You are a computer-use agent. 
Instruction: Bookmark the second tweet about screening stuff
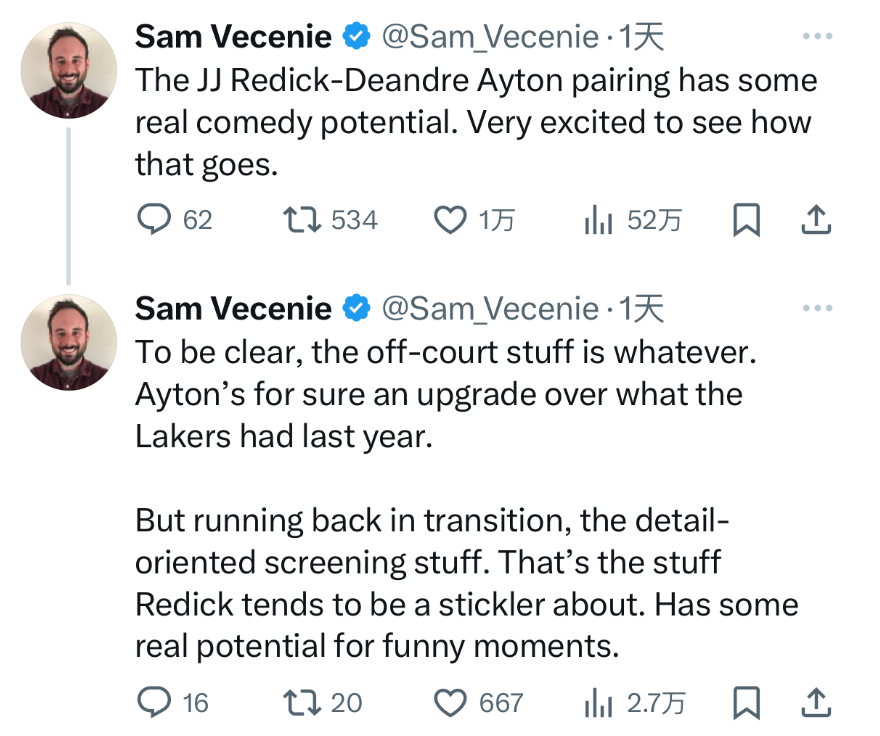pyautogui.click(x=746, y=703)
